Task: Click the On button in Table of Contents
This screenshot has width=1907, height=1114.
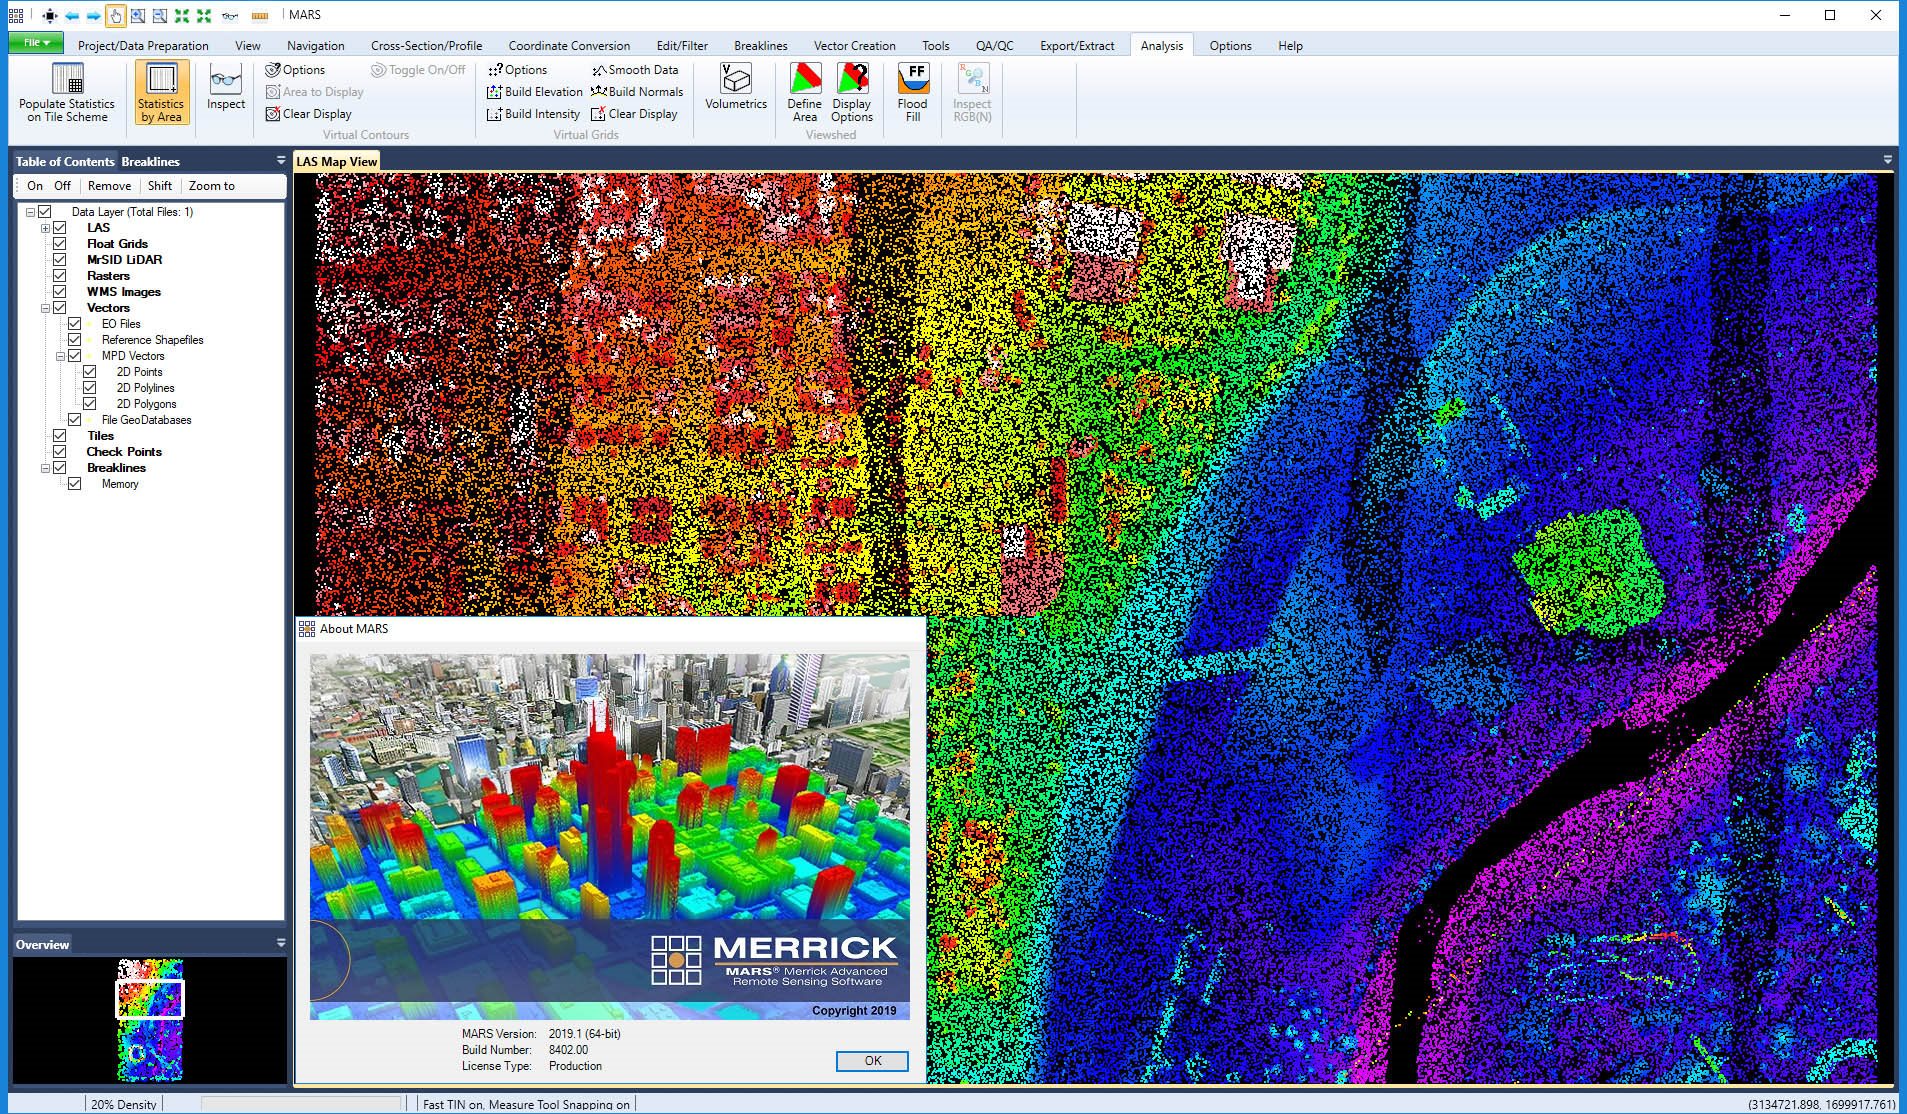Action: click(x=35, y=186)
